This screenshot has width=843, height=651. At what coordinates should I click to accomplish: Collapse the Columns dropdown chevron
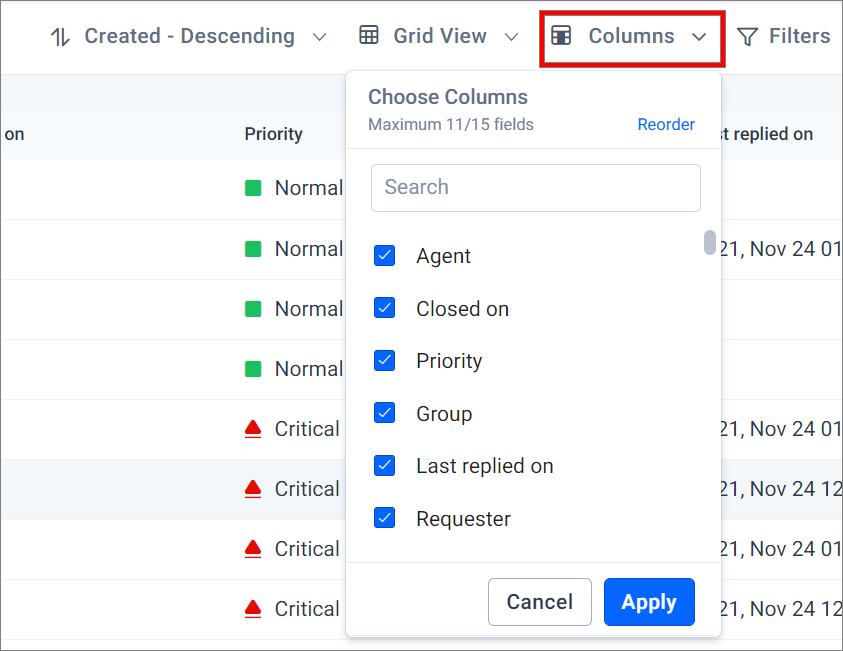[699, 37]
